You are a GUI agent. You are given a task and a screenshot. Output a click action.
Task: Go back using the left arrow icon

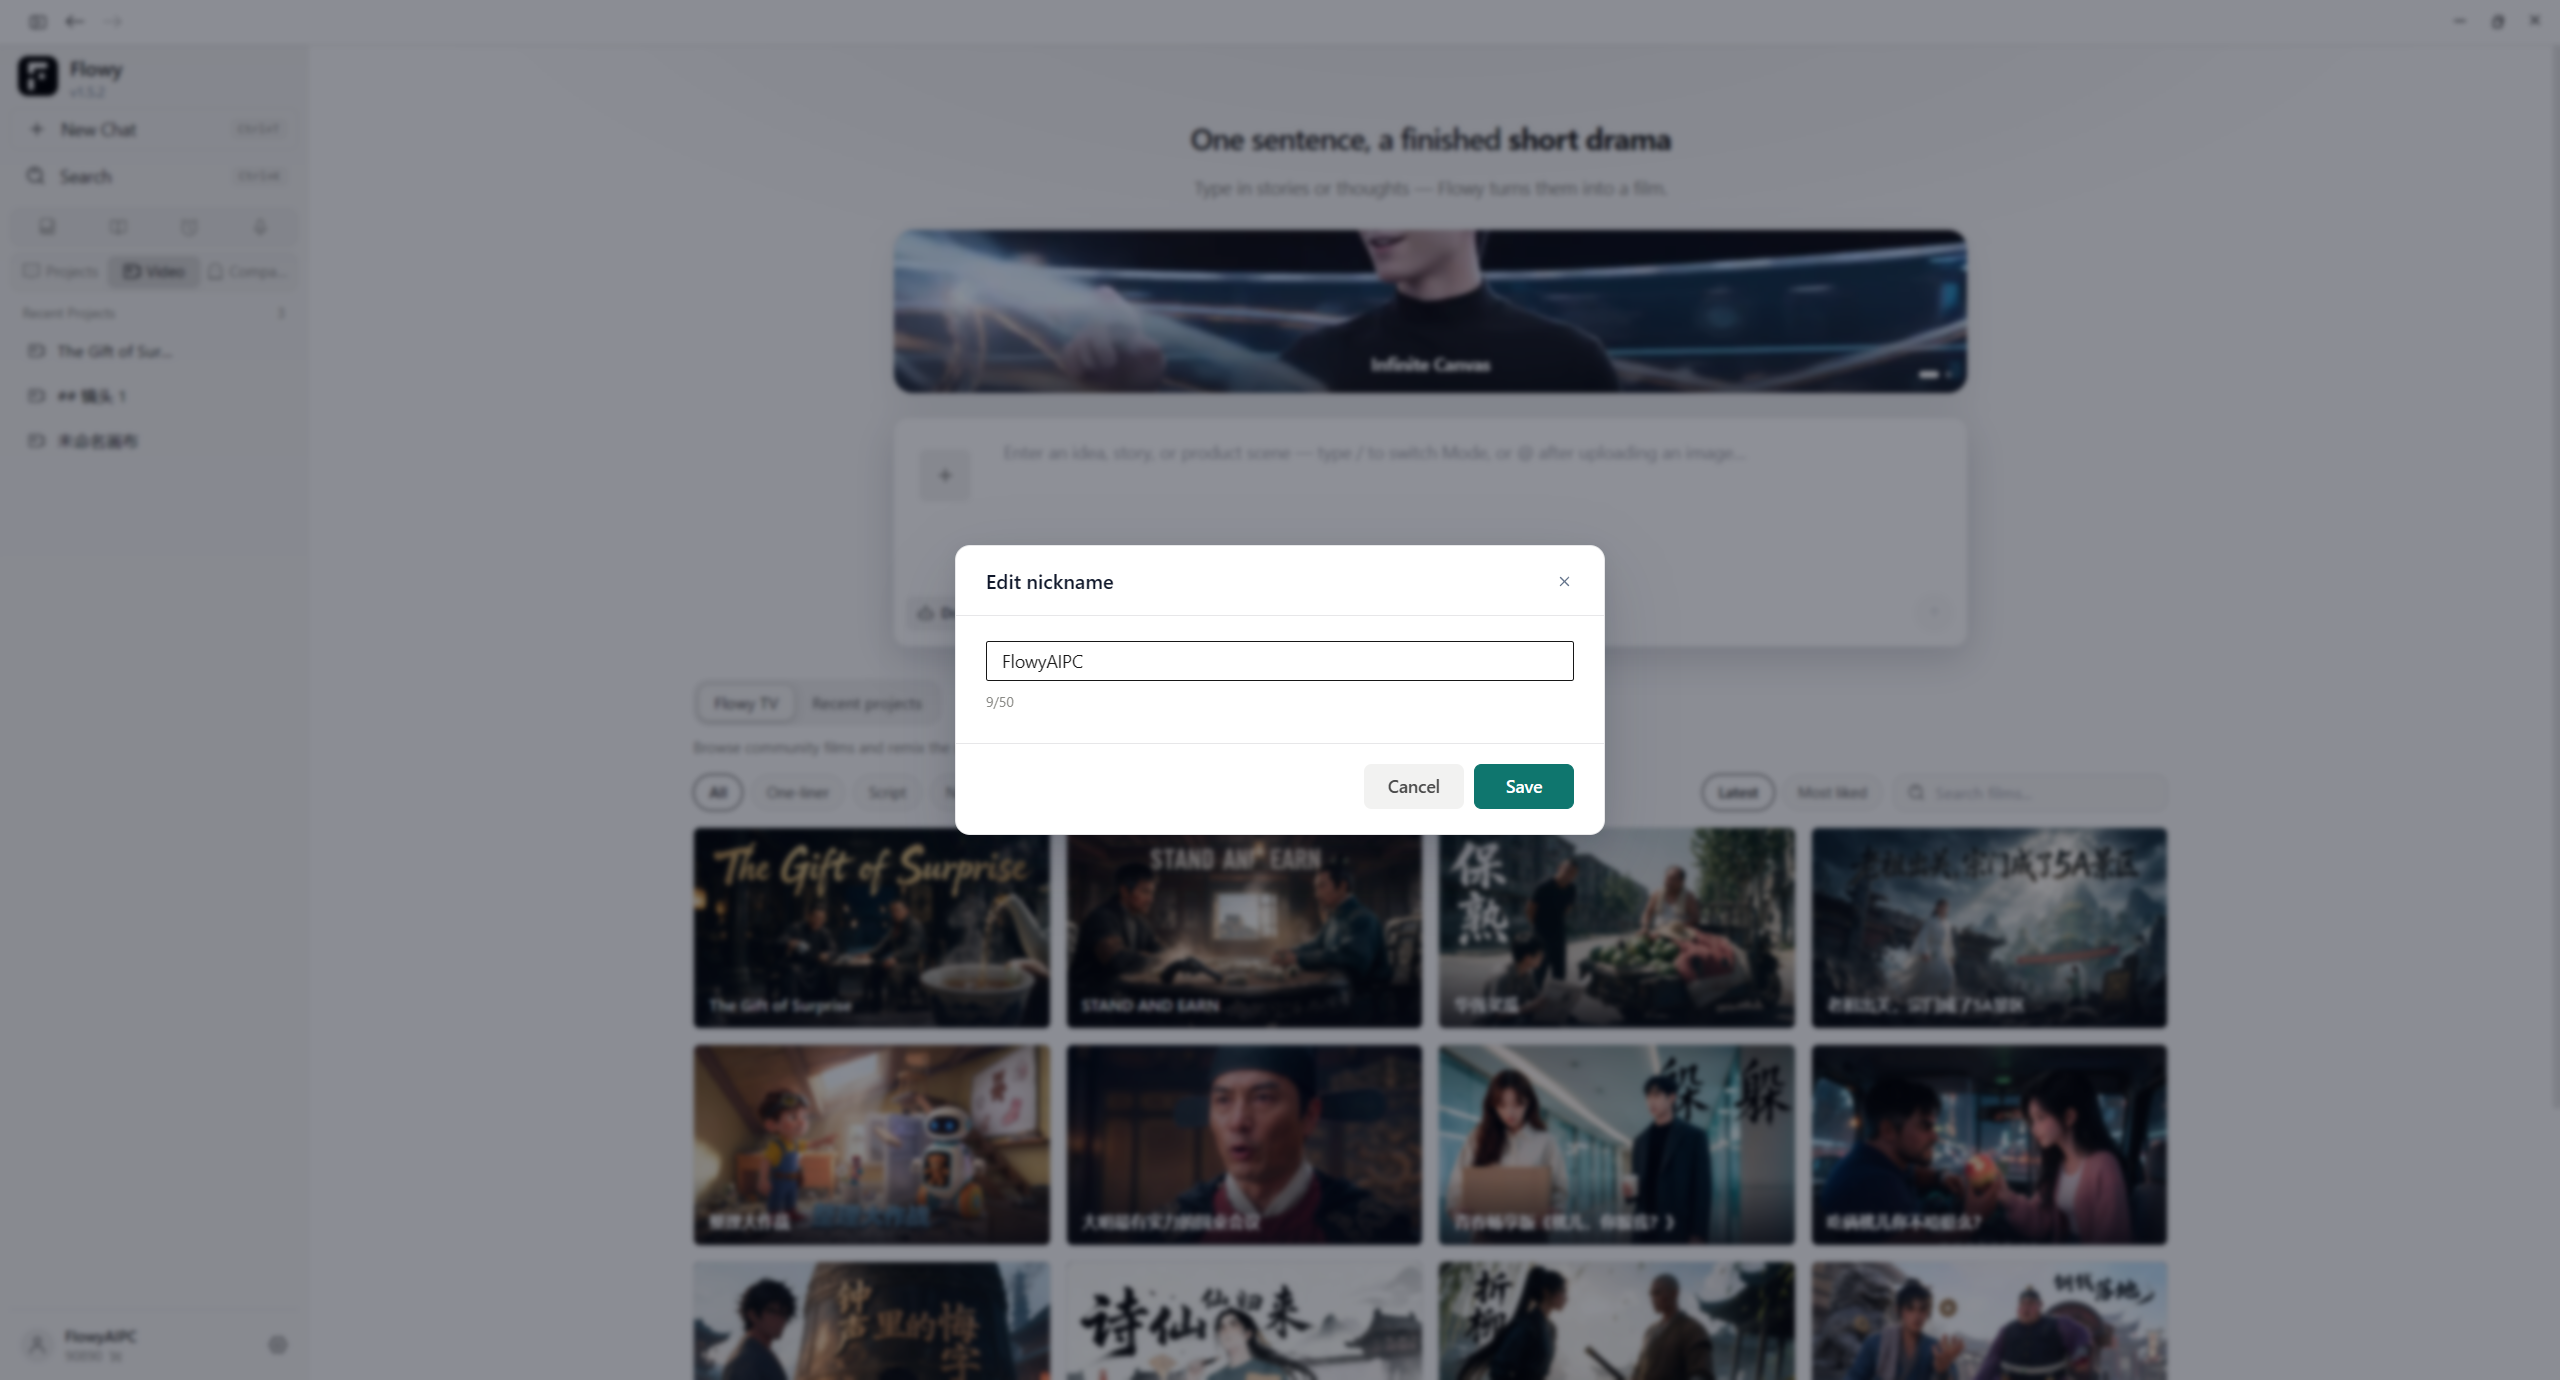pos(74,21)
